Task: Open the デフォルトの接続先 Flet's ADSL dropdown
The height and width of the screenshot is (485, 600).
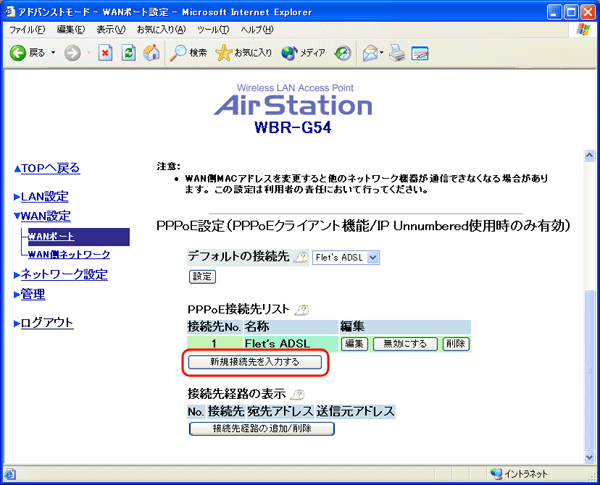Action: coord(346,258)
